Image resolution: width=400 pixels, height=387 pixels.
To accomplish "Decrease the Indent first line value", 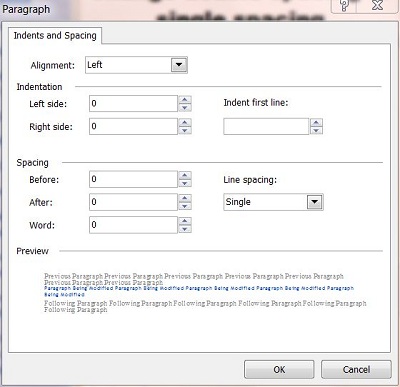I will coord(316,130).
